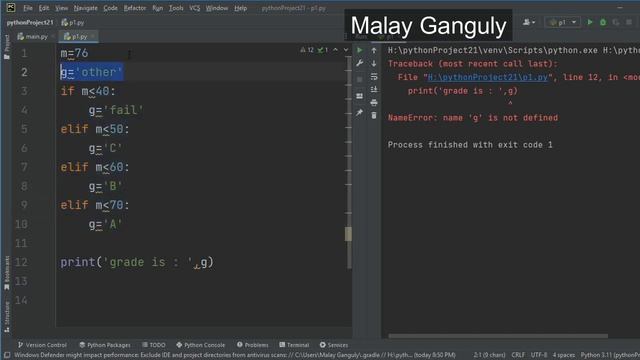Open the Code menu
The height and width of the screenshot is (360, 640).
point(110,8)
